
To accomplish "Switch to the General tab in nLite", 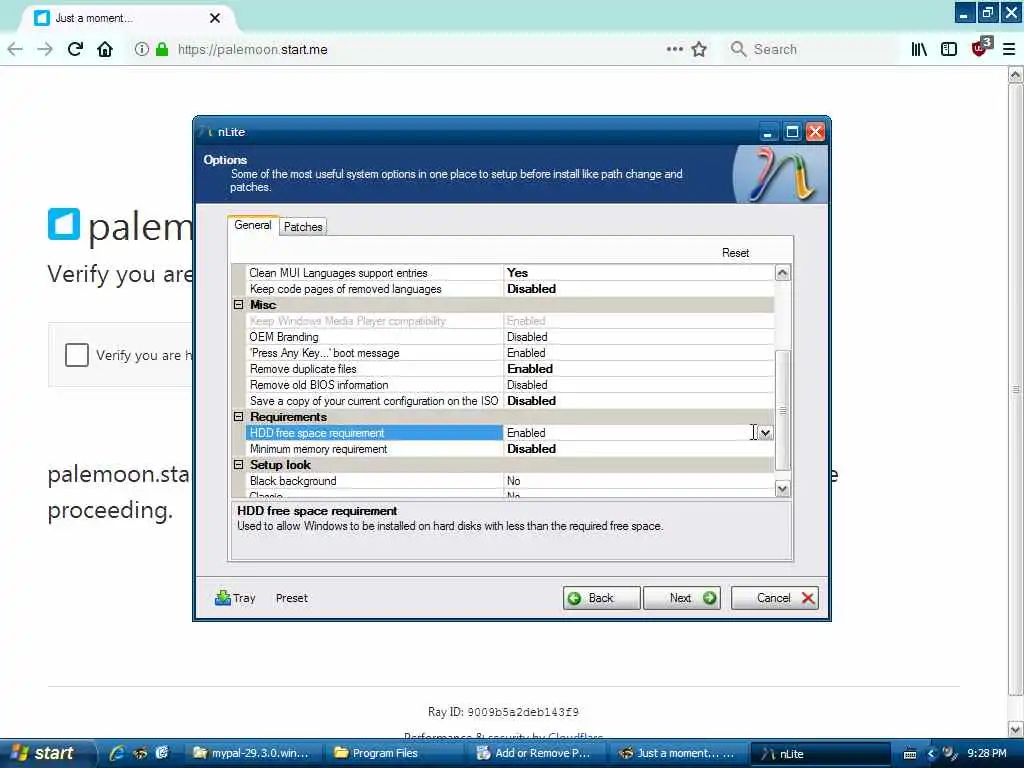I will (253, 225).
